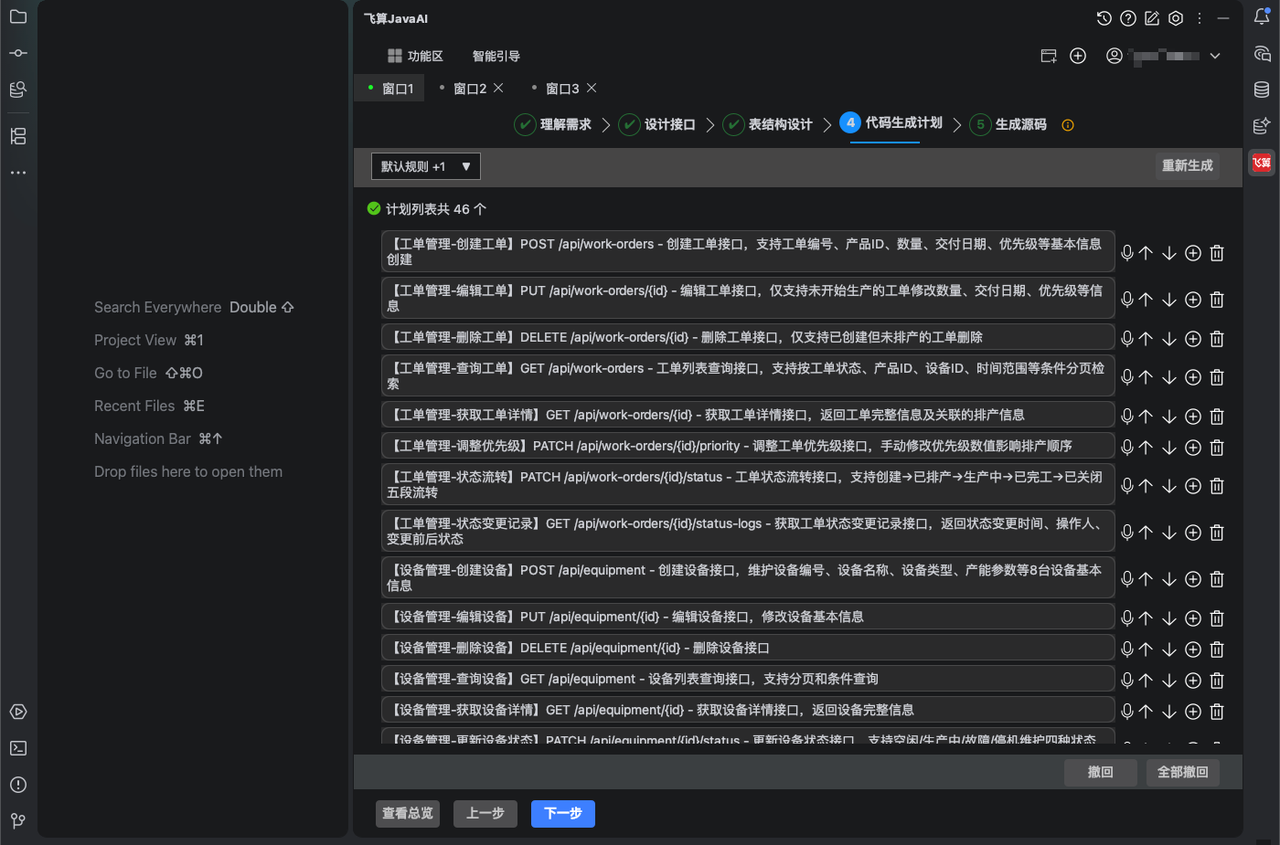Open the Database tool window on right sidebar

pos(1262,90)
